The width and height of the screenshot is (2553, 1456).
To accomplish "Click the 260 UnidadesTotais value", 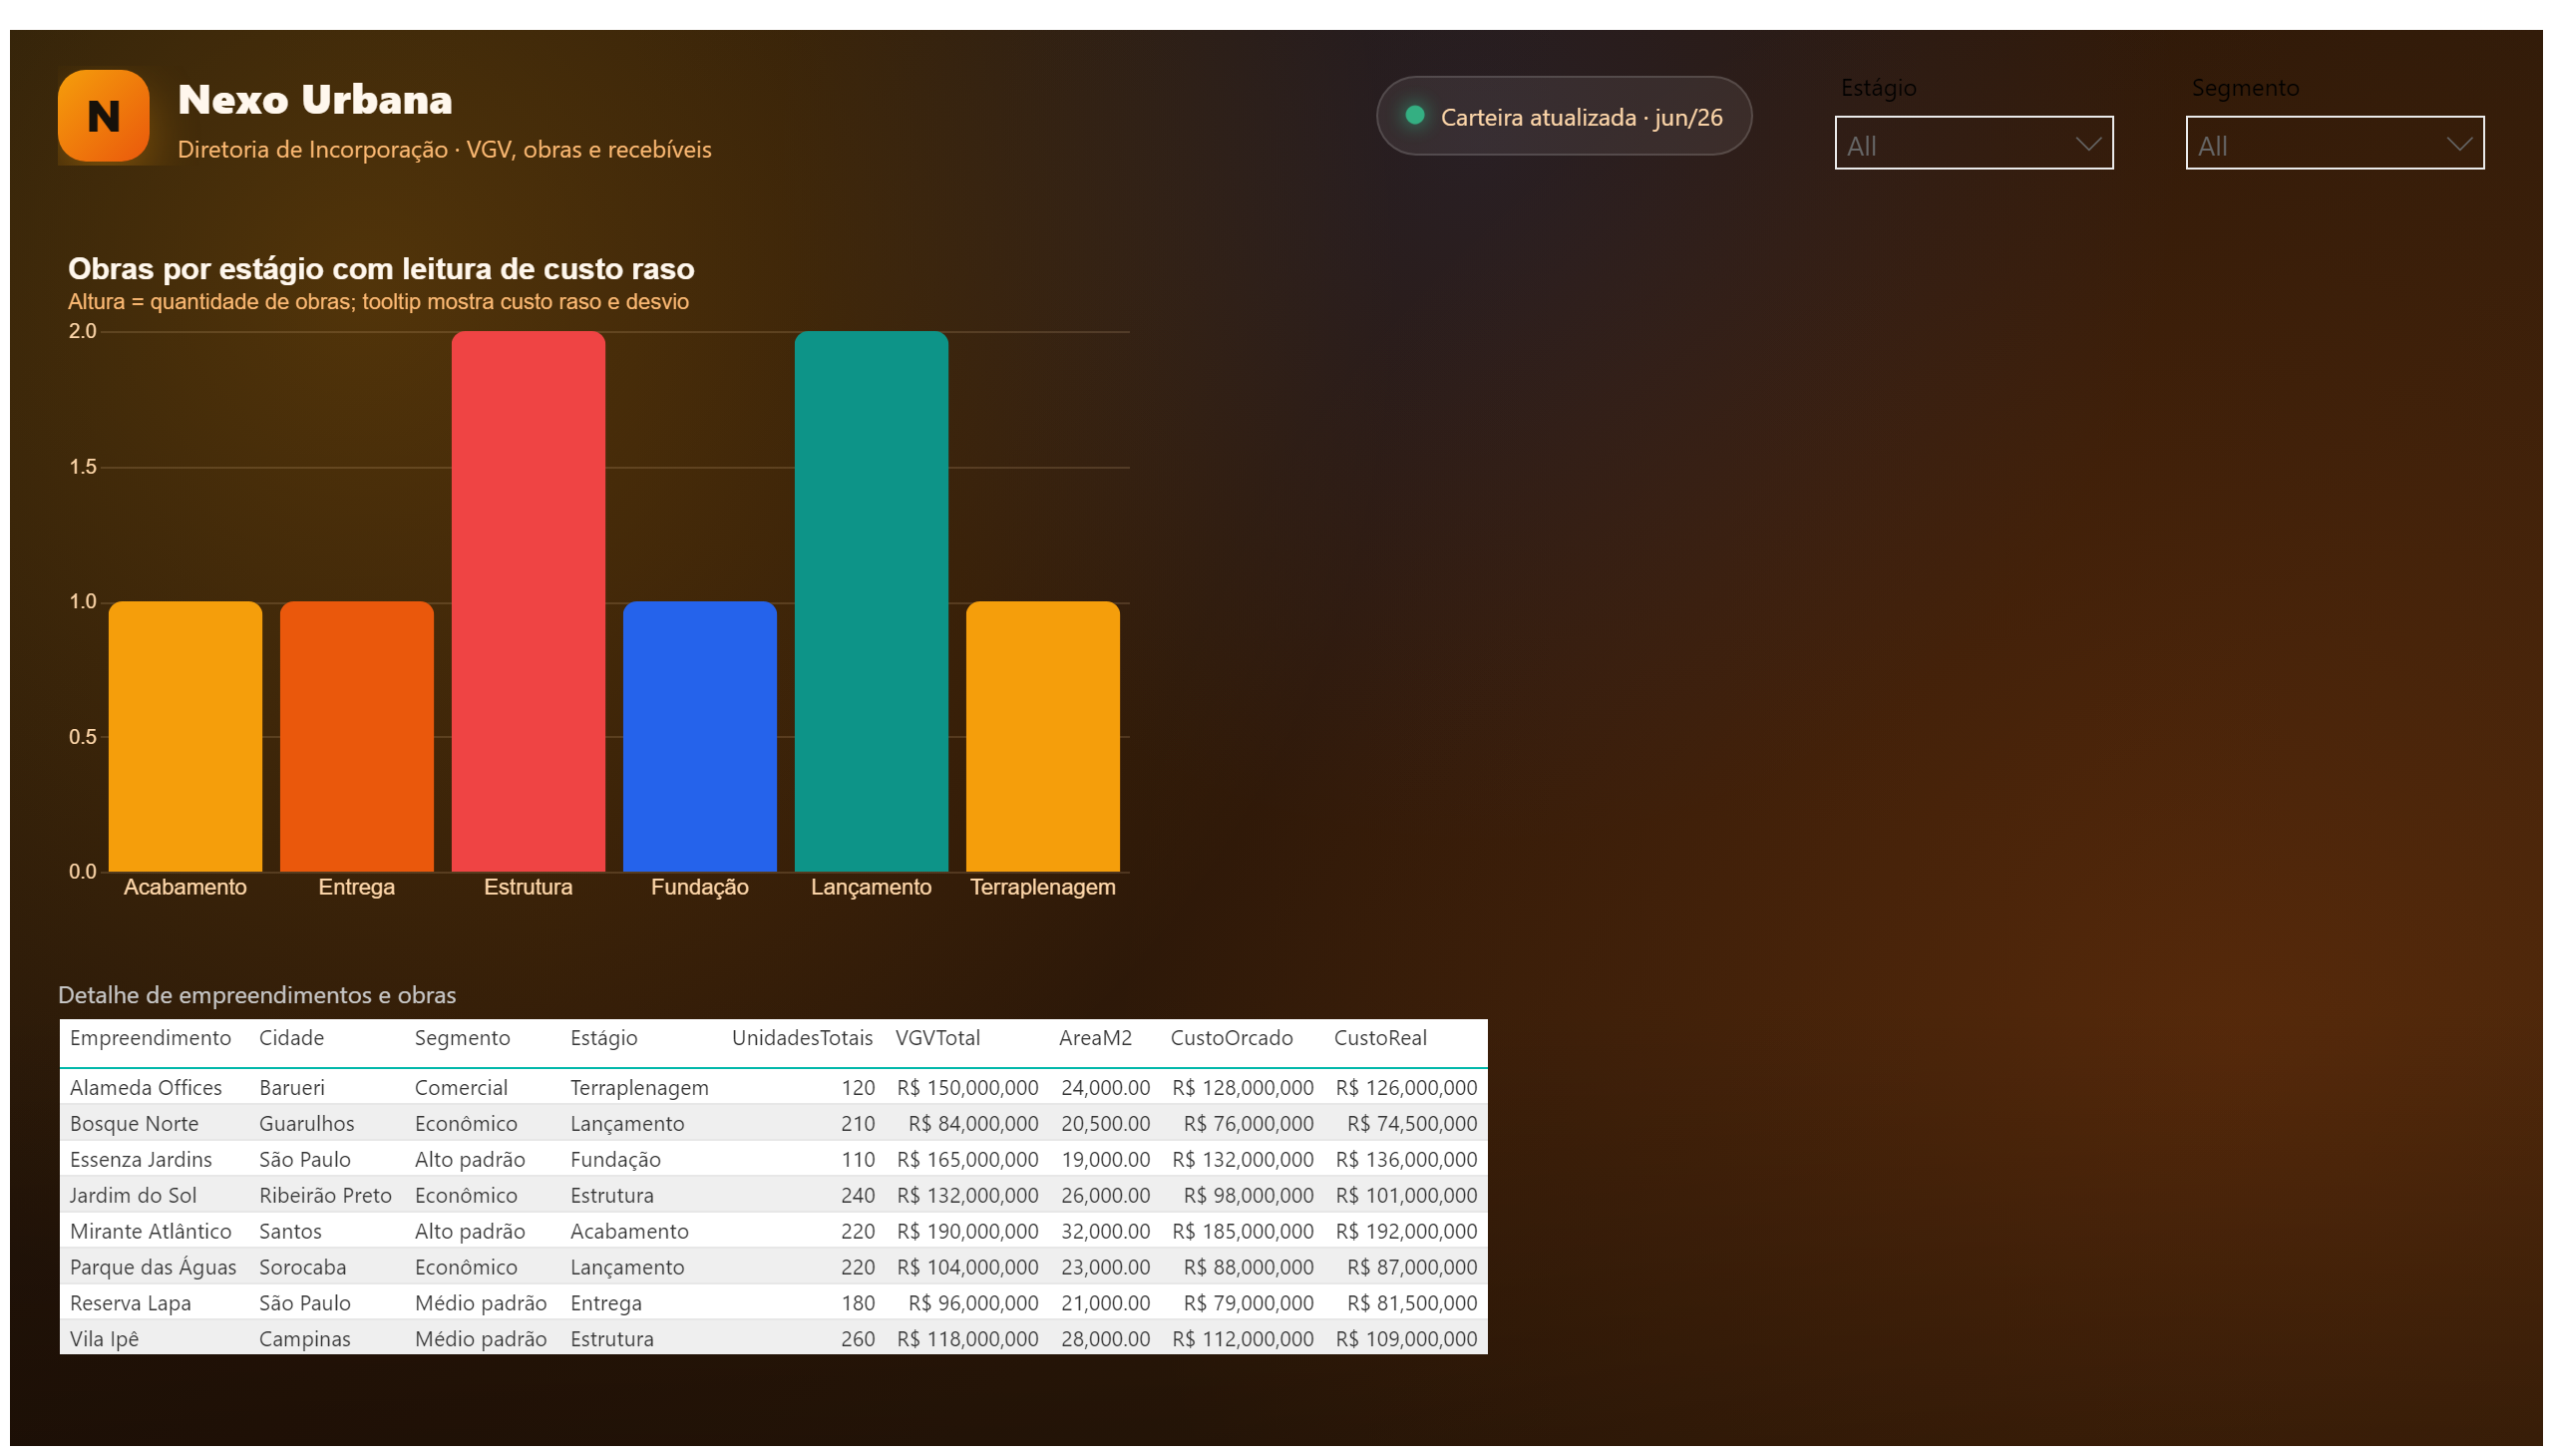I will [858, 1339].
